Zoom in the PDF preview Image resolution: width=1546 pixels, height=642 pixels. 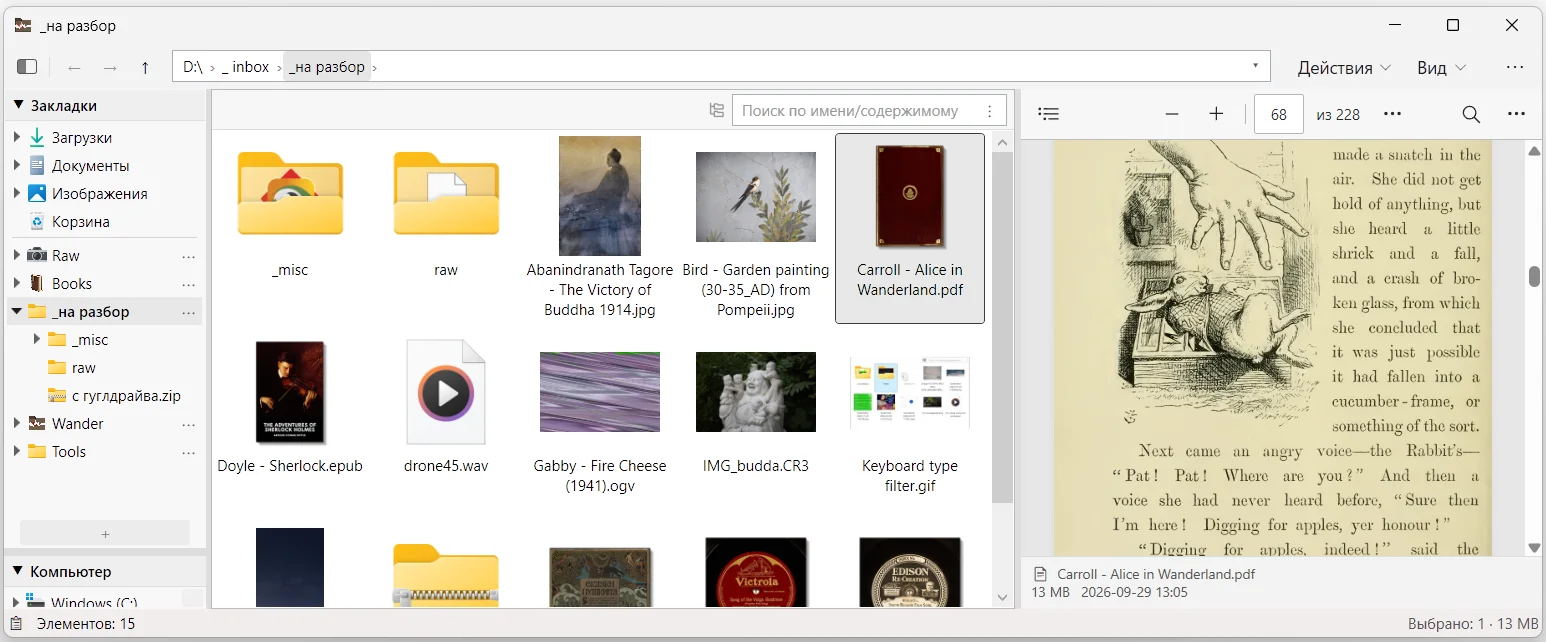(1216, 114)
